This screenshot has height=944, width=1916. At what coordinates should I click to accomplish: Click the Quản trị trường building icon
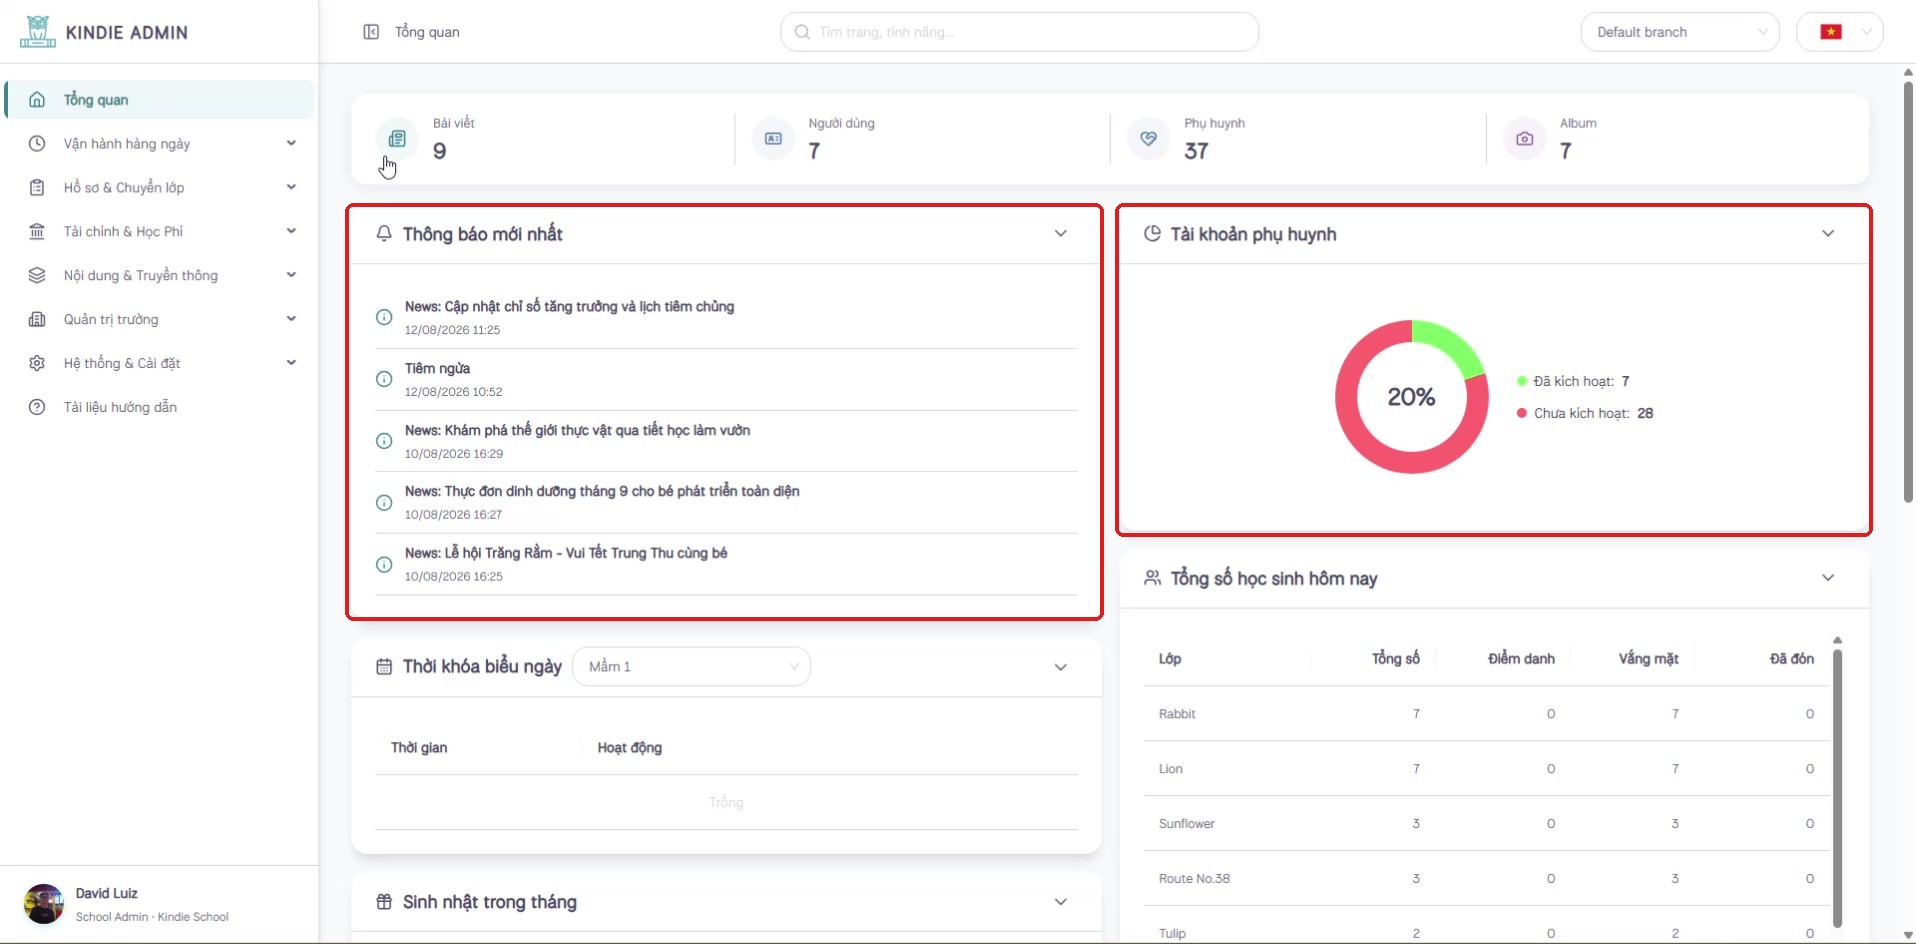click(37, 320)
